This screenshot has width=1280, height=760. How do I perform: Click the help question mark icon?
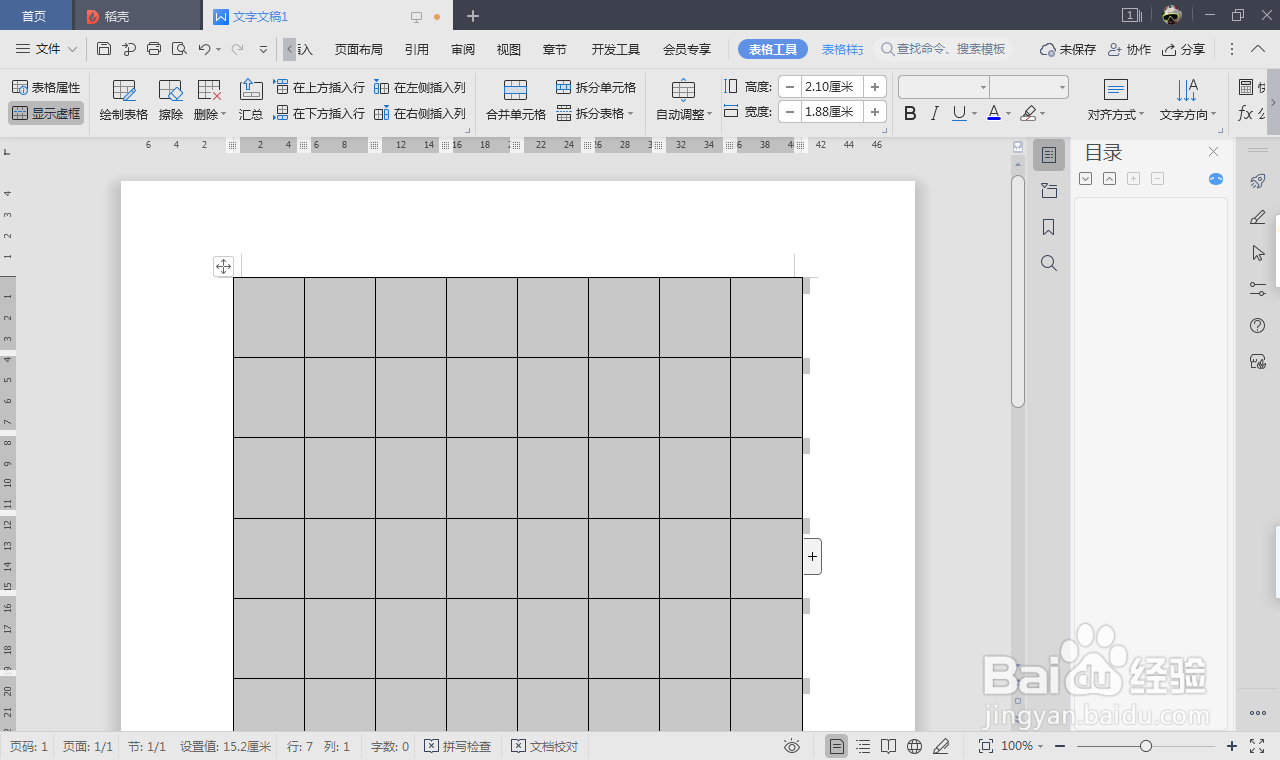(x=1259, y=325)
